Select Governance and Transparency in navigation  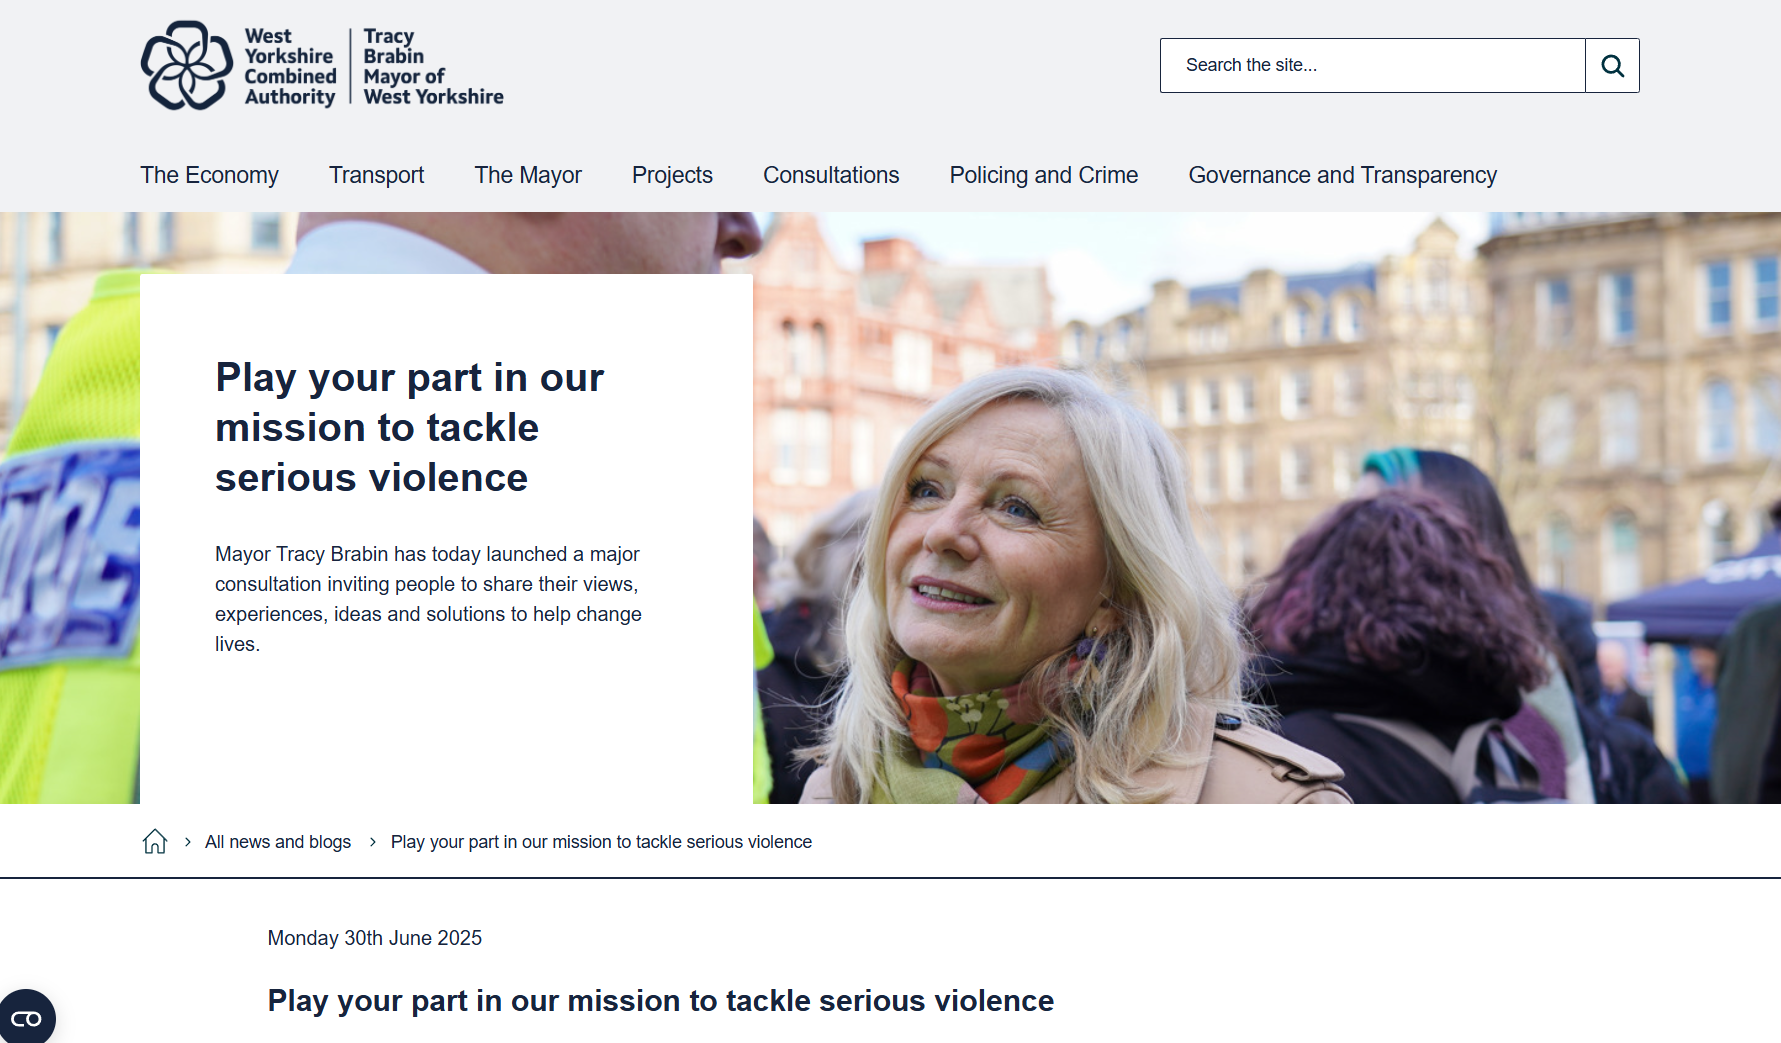coord(1342,175)
